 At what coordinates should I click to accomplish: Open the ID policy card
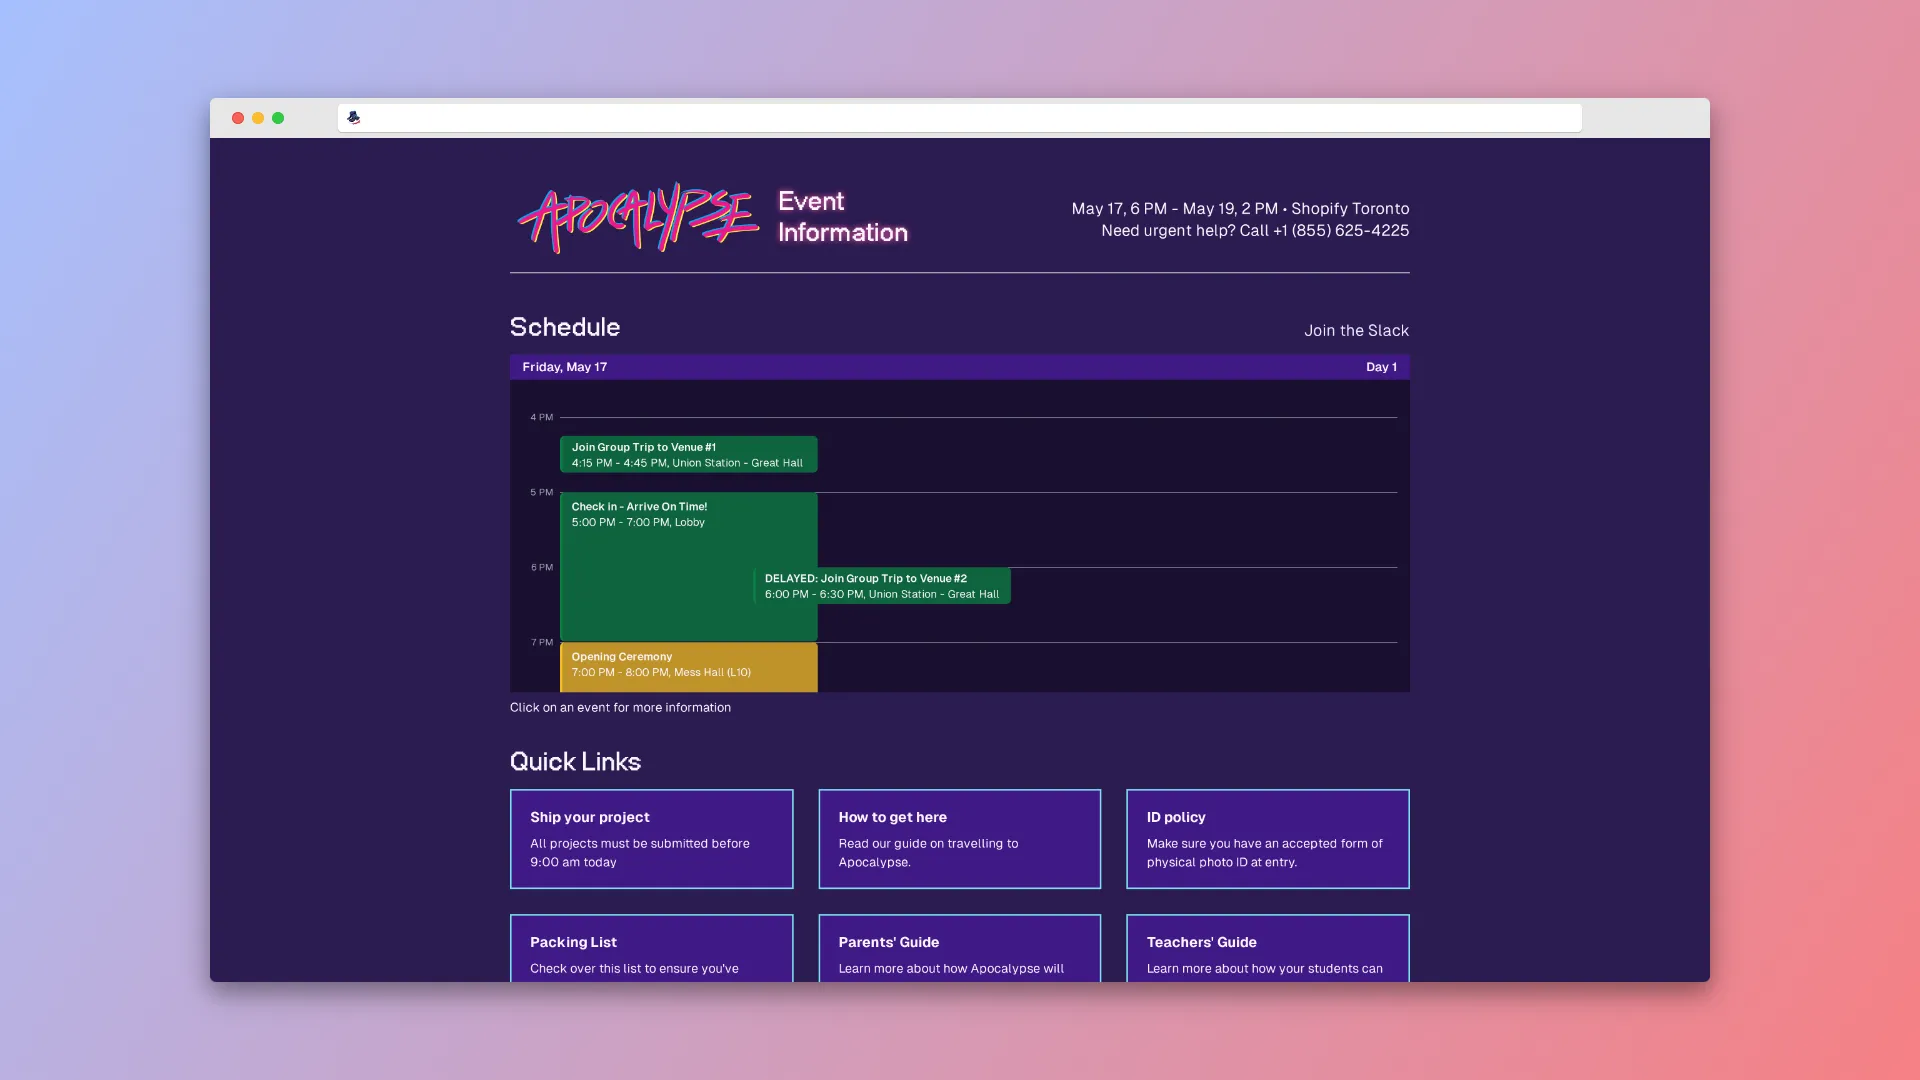pyautogui.click(x=1267, y=839)
